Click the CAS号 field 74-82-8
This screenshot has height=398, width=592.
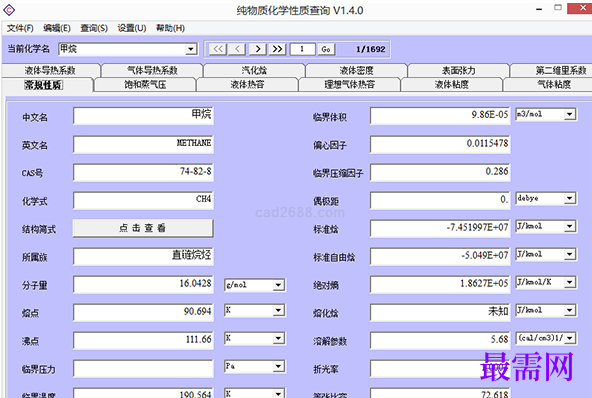coord(143,172)
